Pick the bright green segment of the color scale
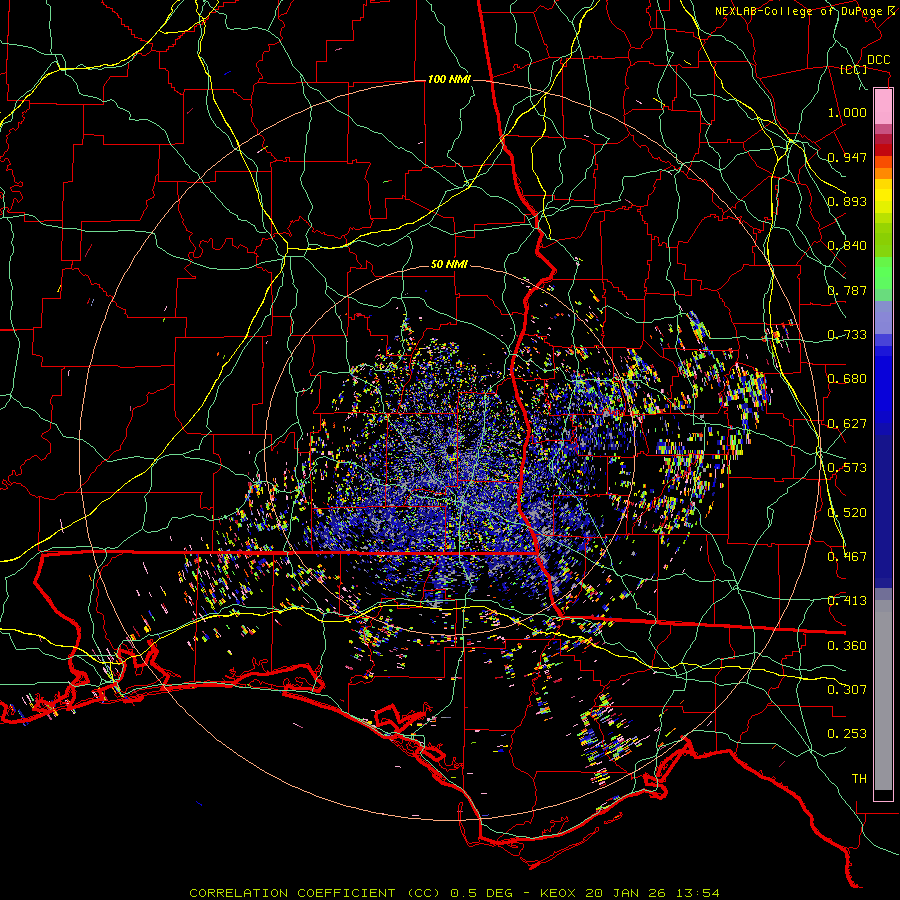Viewport: 900px width, 900px height. (883, 273)
